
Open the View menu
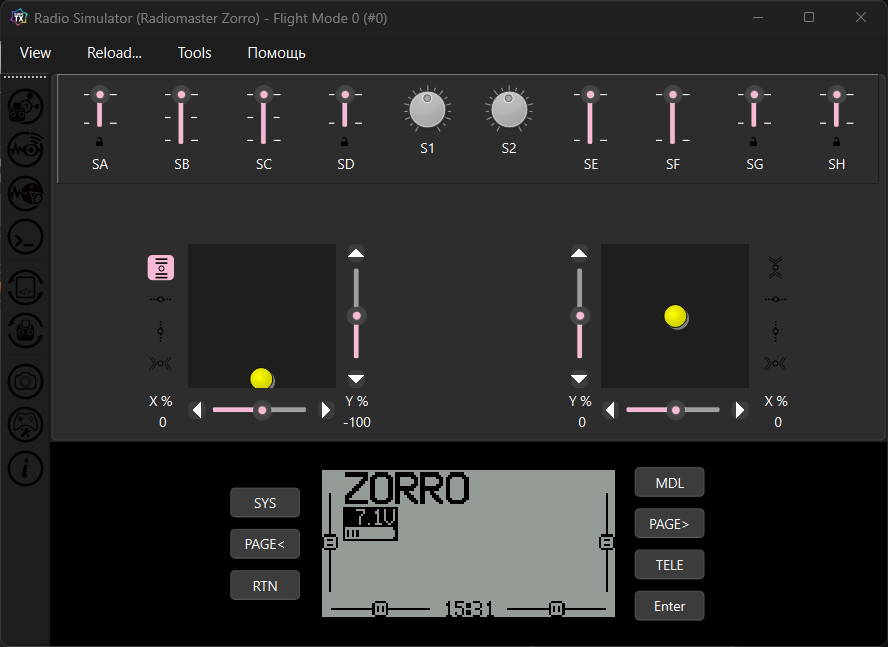click(x=35, y=53)
